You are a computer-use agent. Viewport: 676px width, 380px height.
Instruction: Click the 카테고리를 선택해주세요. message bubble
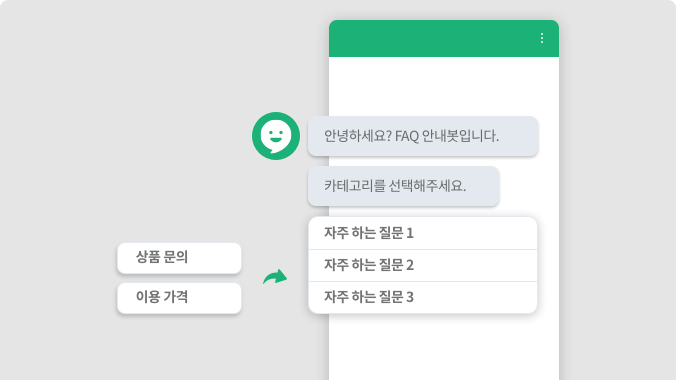404,186
